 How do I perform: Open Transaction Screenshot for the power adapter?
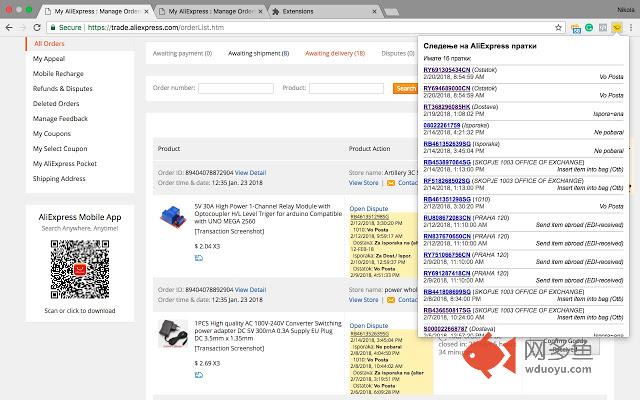coord(229,349)
